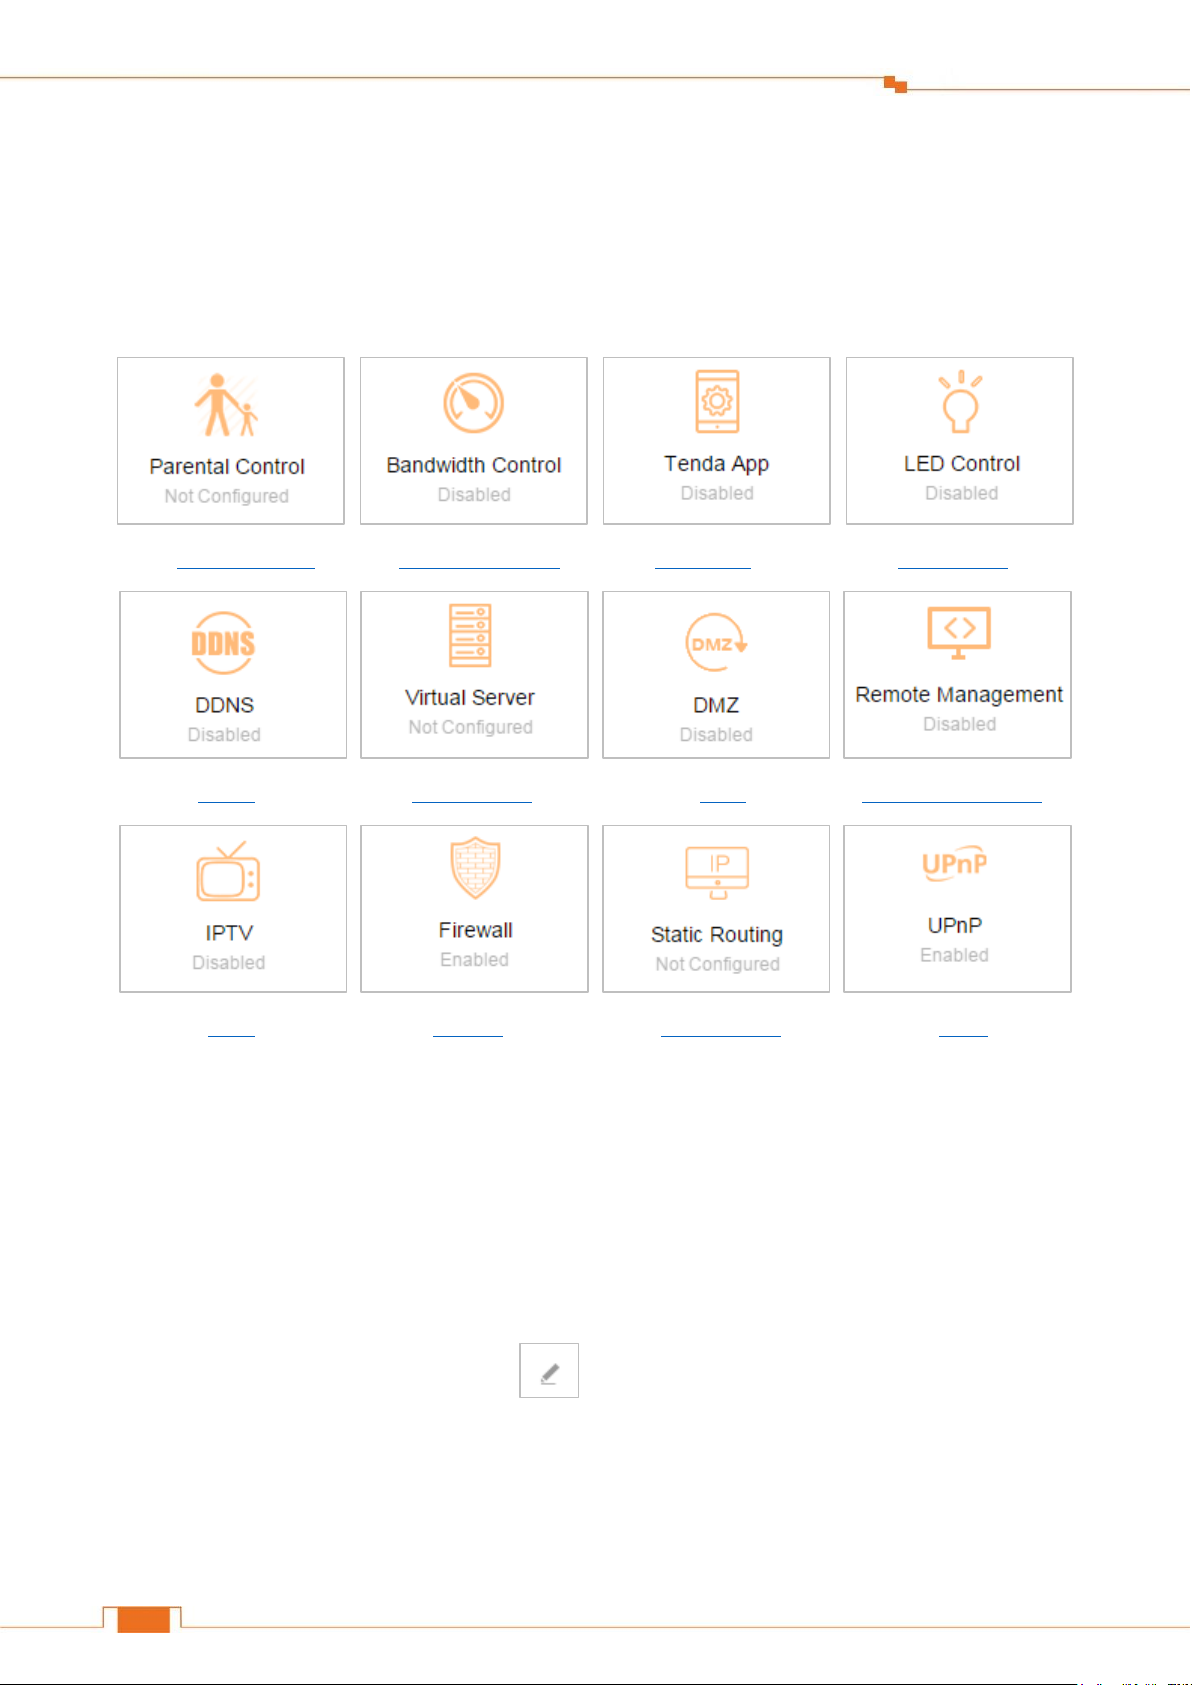Select the Static Routing IP monitor icon
Viewport: 1192px width, 1685px height.
(717, 872)
